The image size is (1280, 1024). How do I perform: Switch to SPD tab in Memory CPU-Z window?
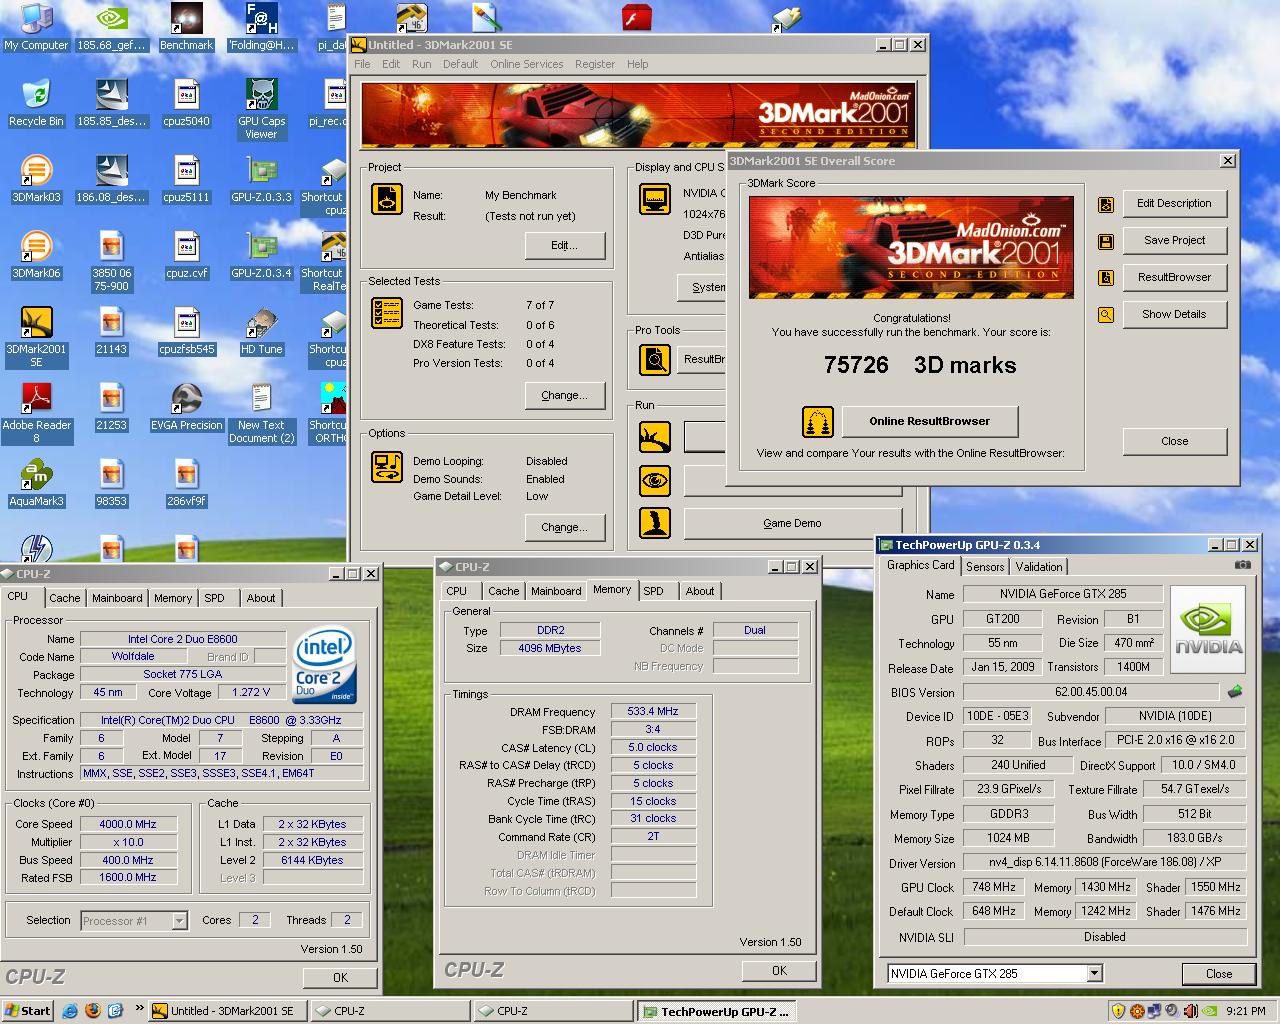tap(654, 591)
